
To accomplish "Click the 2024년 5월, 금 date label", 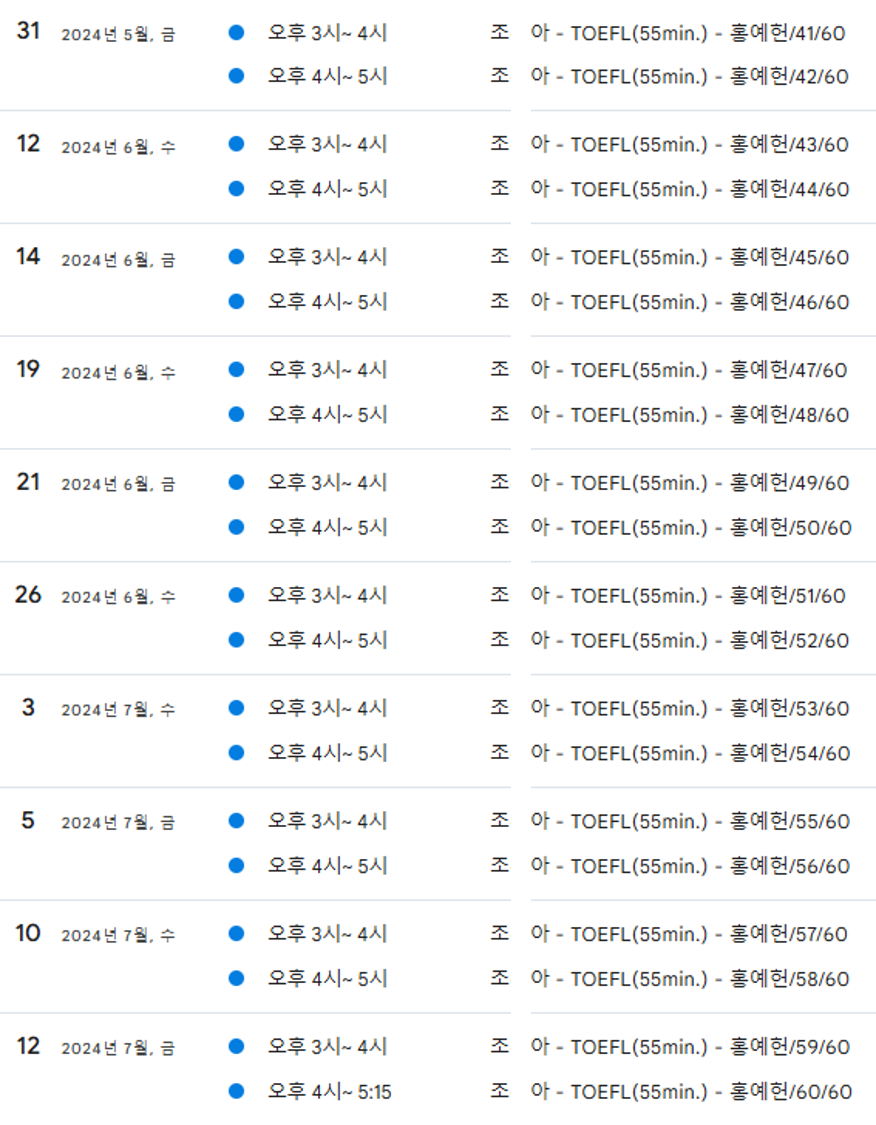I will (x=118, y=34).
